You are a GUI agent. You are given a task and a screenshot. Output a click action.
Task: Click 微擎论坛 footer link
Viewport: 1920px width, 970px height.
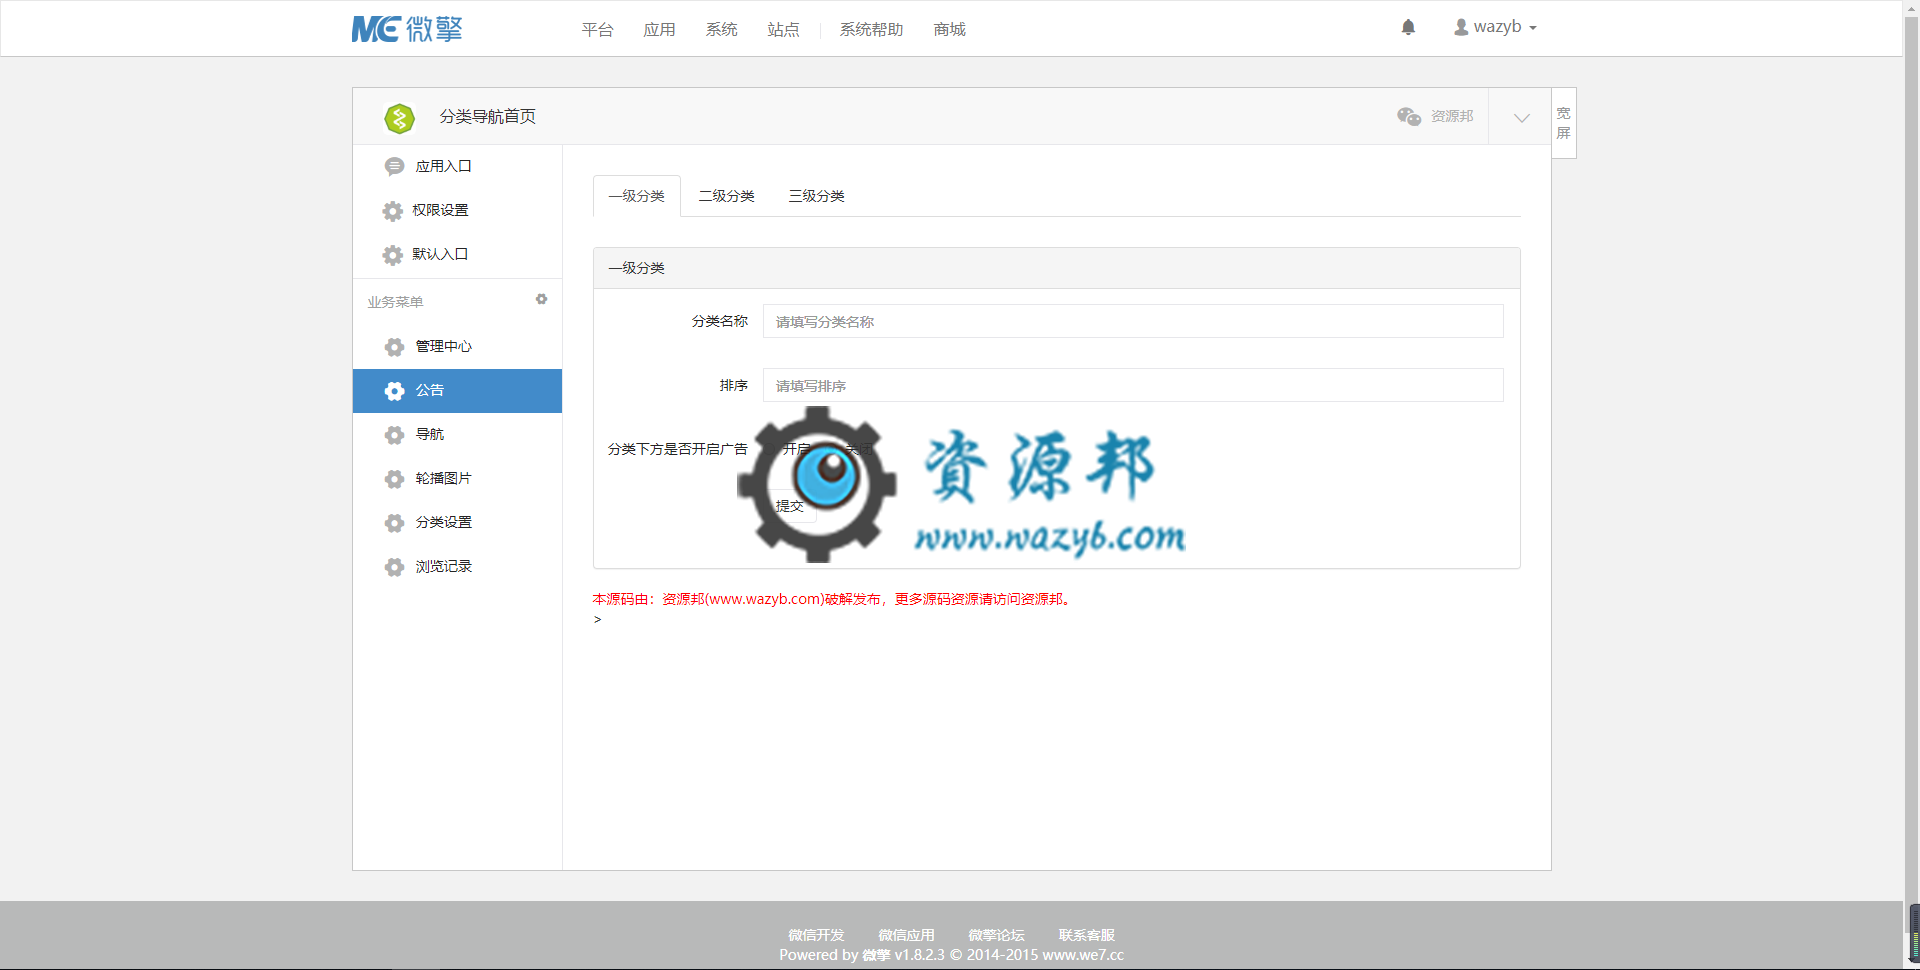(996, 935)
